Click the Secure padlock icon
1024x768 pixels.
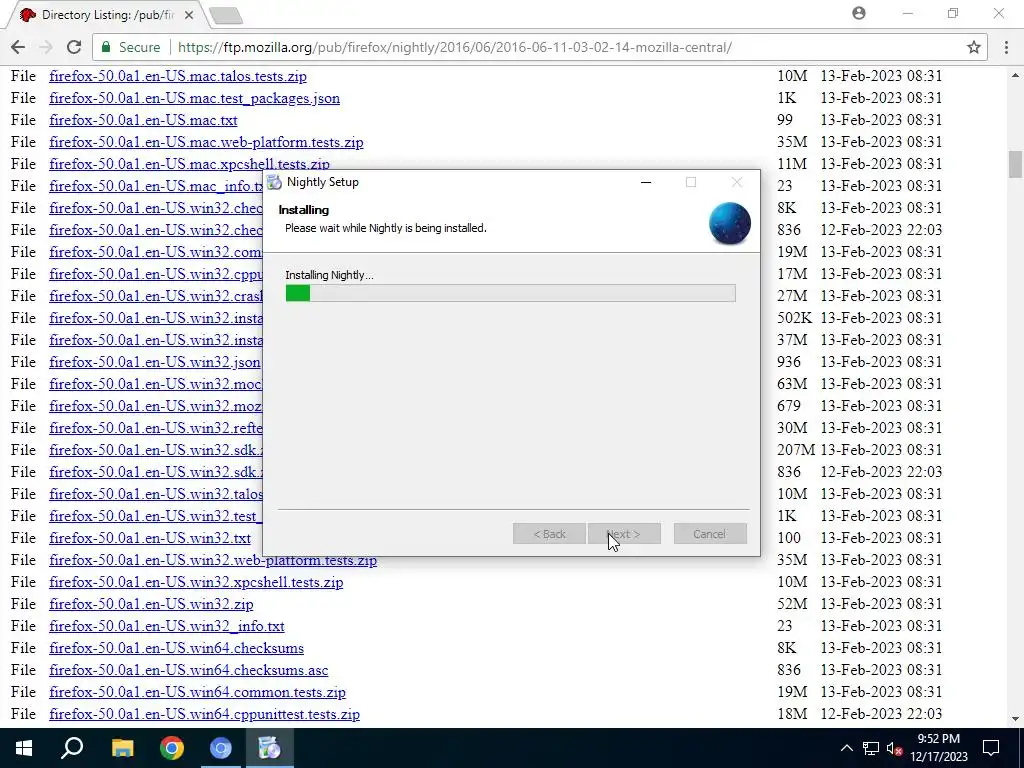pos(106,48)
